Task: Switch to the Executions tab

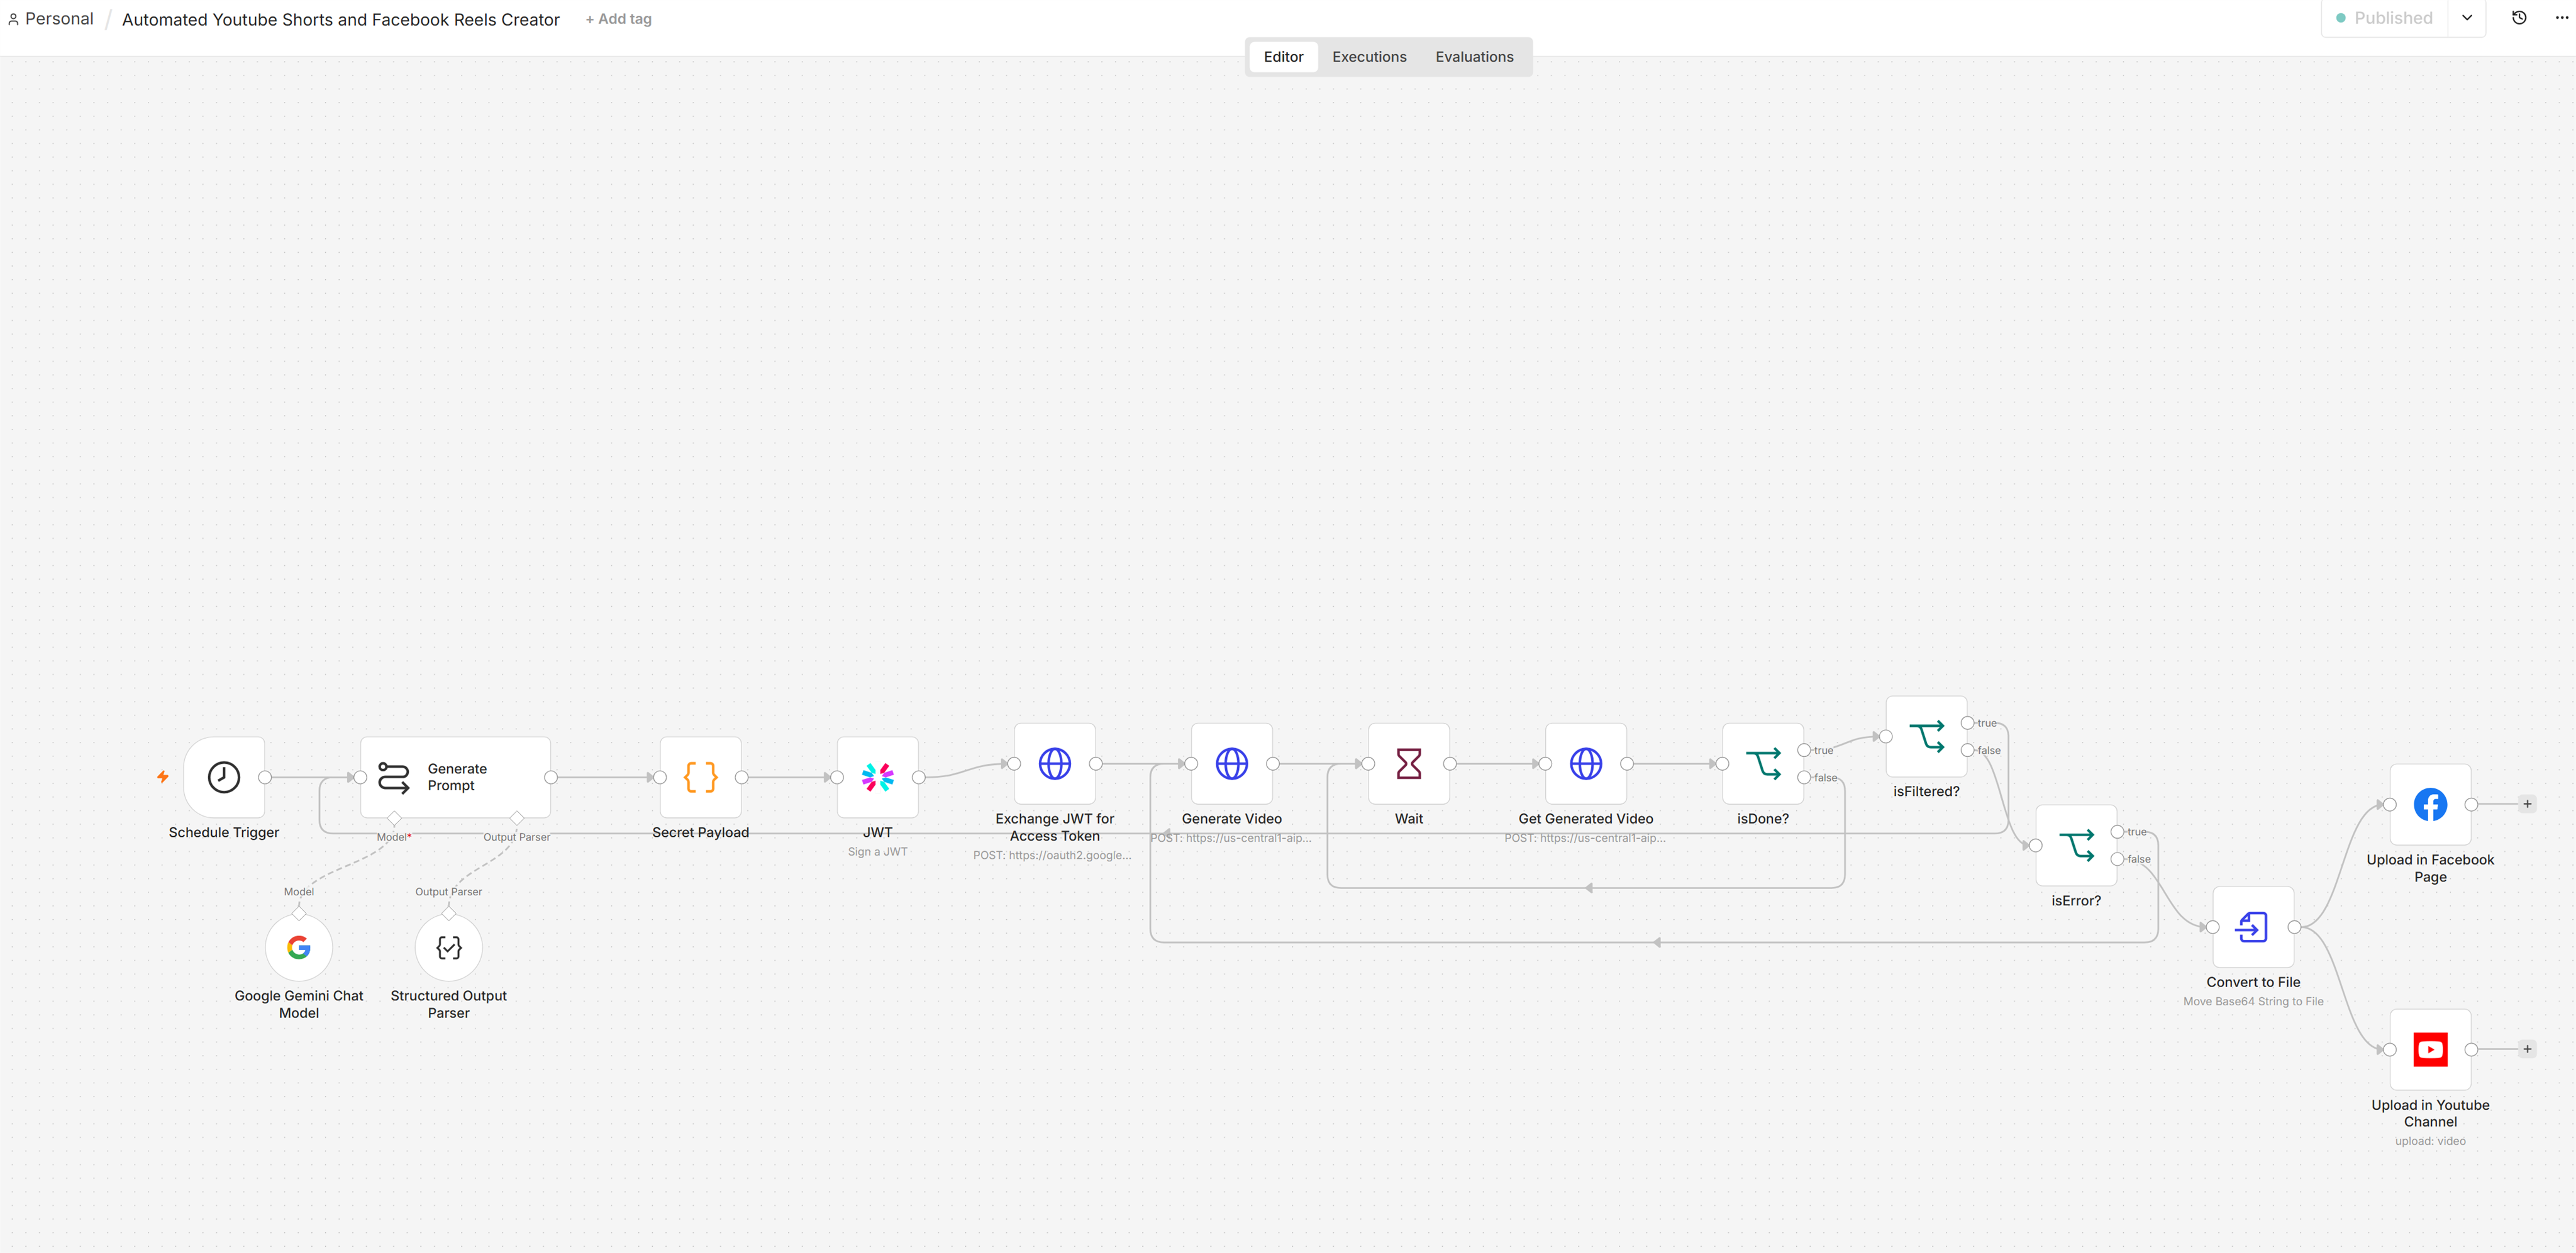Action: point(1369,57)
